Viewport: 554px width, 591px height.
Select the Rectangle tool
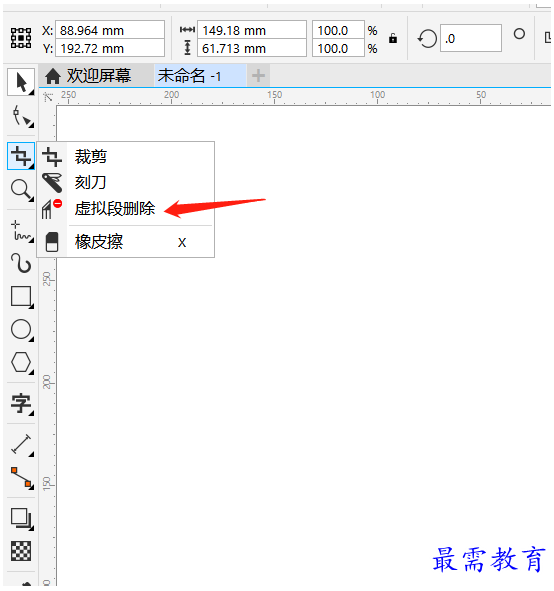[x=21, y=296]
